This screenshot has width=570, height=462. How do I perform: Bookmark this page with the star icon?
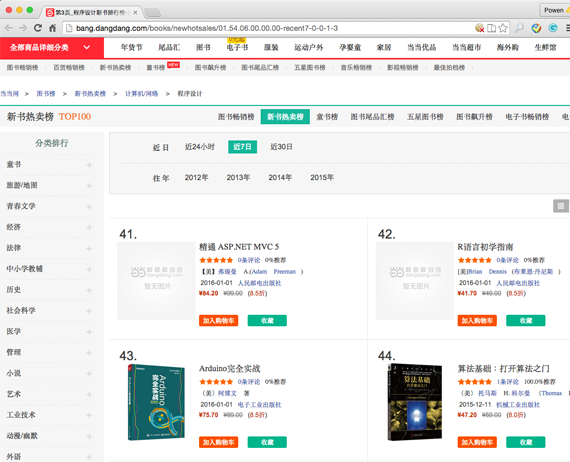pyautogui.click(x=503, y=28)
